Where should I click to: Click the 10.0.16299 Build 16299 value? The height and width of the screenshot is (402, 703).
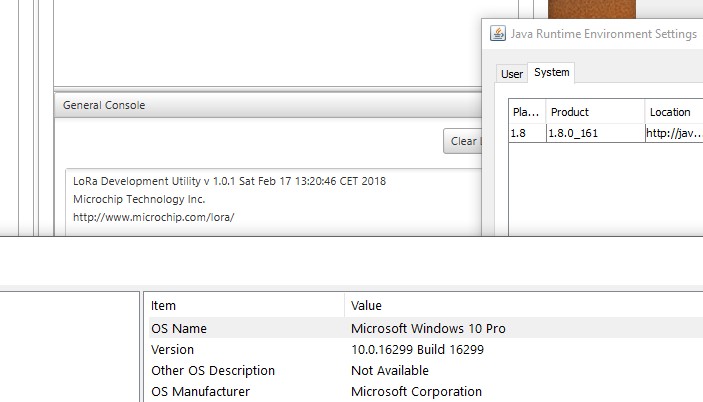(x=417, y=350)
